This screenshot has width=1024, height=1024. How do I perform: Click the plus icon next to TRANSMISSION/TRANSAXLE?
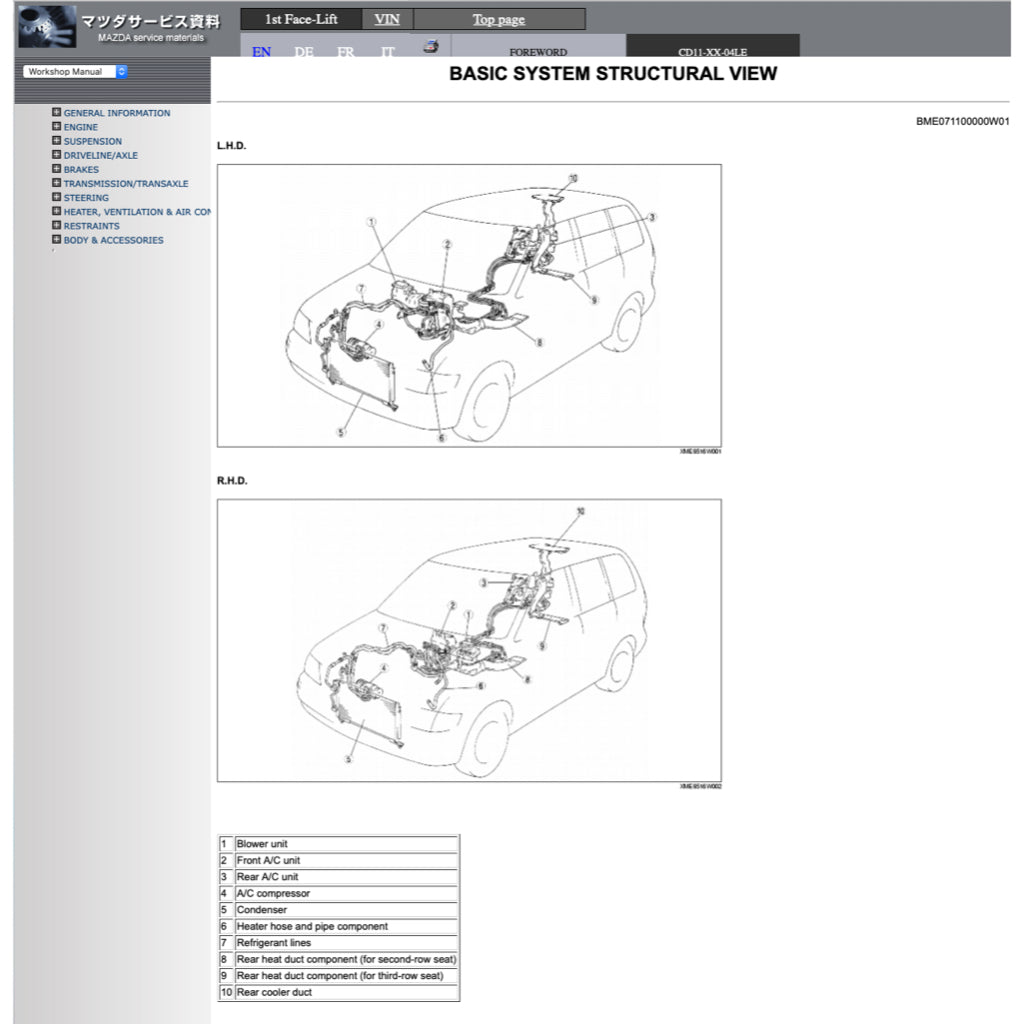(x=55, y=183)
